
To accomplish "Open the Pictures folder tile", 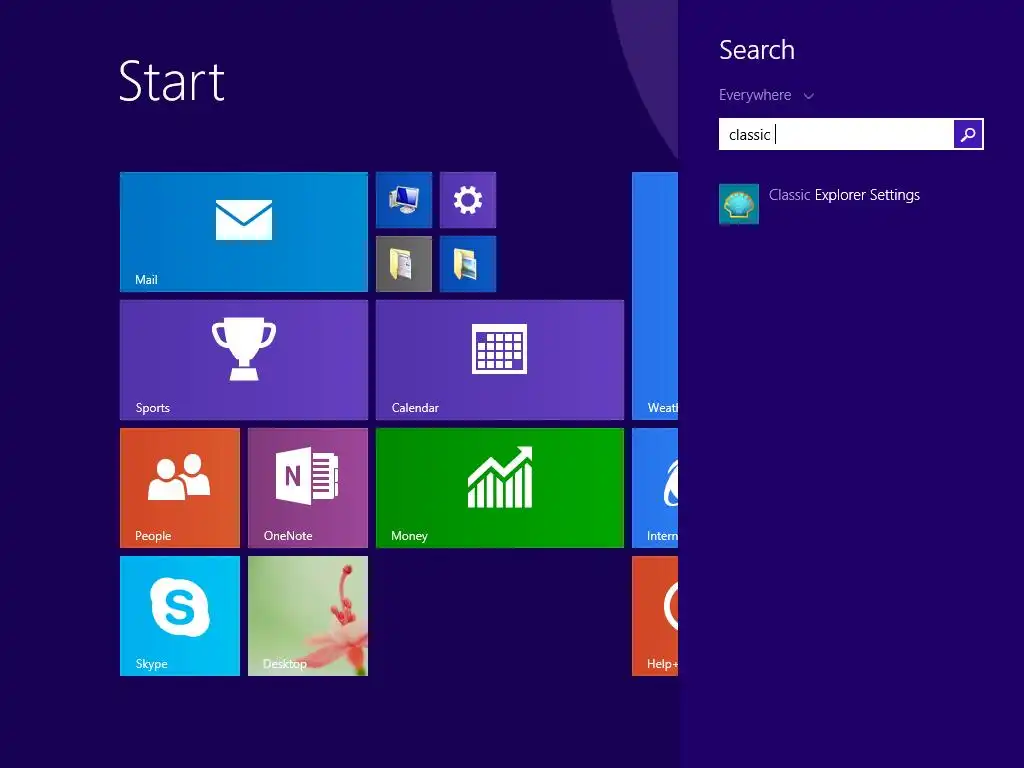I will tap(468, 264).
